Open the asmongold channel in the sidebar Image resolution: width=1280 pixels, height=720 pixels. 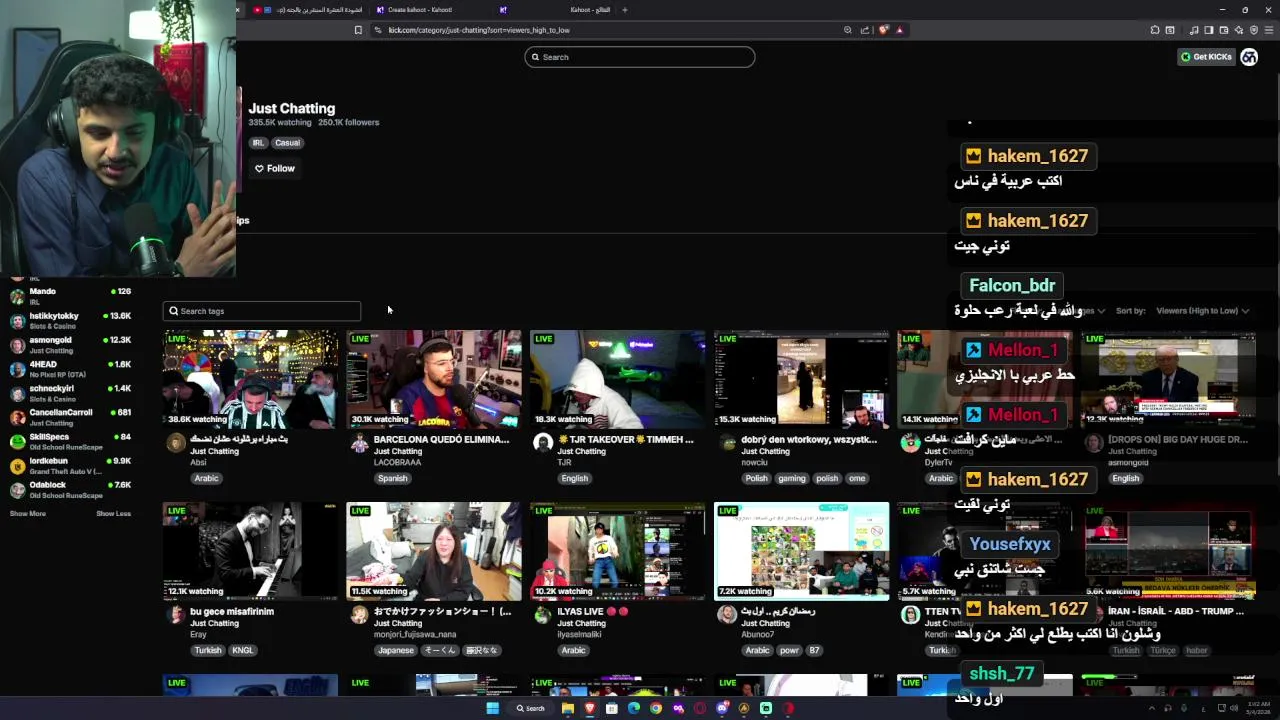pyautogui.click(x=70, y=345)
